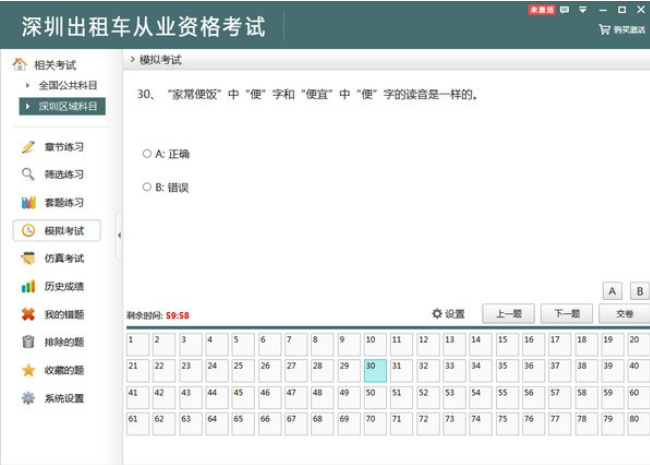The width and height of the screenshot is (650, 465).
Task: Open 套题练习 with the books icon
Action: point(62,202)
